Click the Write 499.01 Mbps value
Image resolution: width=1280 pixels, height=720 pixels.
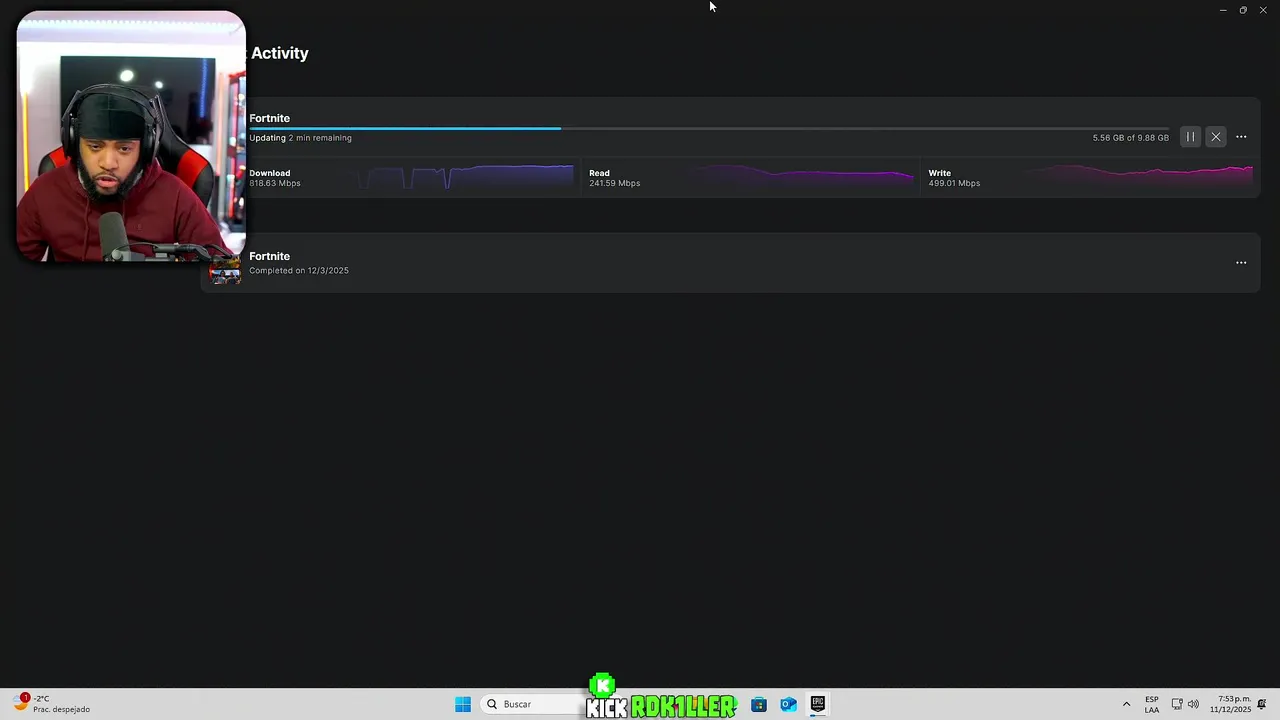click(x=954, y=184)
